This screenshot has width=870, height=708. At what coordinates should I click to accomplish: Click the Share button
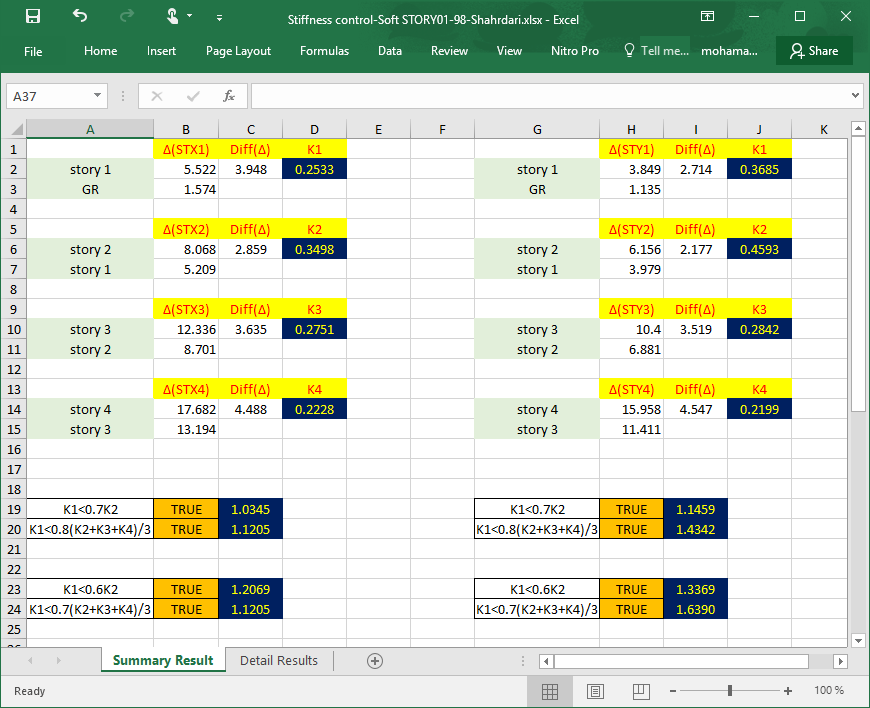tap(813, 51)
